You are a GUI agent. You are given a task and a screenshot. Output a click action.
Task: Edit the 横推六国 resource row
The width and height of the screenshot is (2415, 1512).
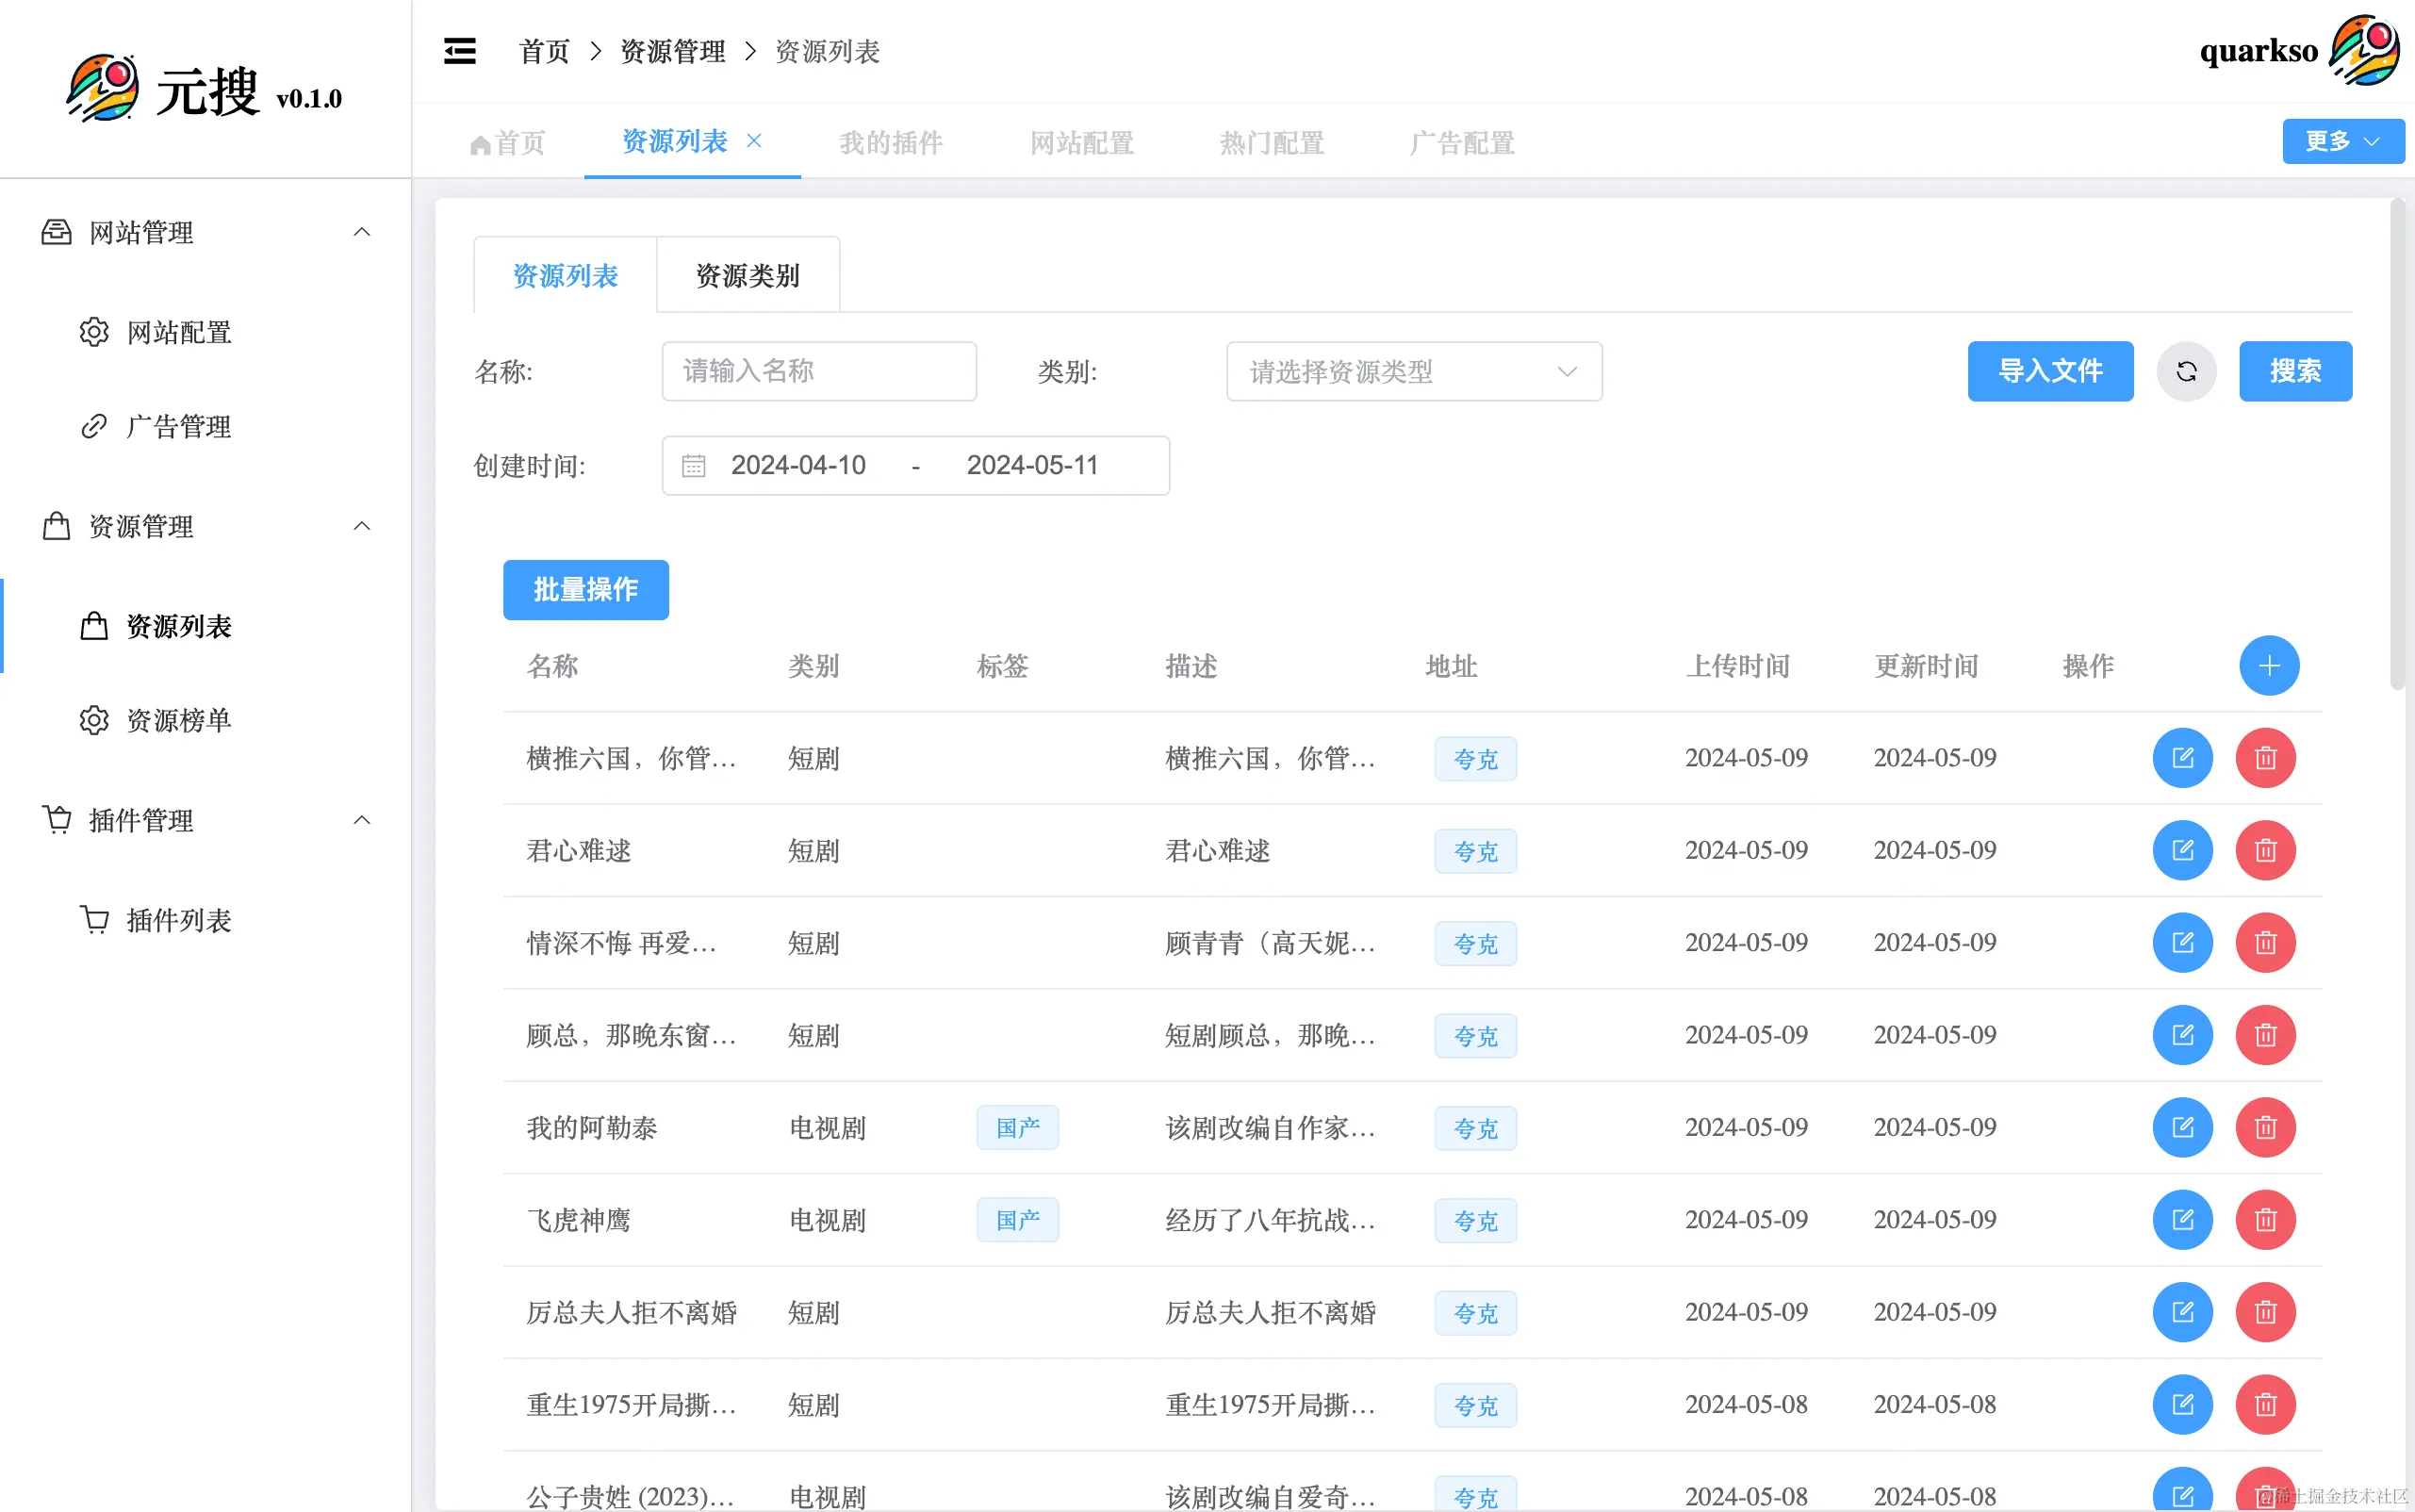point(2182,758)
